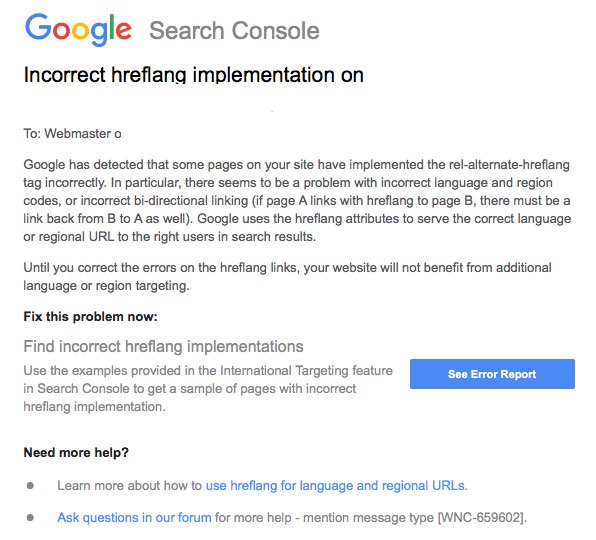Click the bullet beside 'Ask questions in our forum'
Viewport: 596px width, 540px height.
30,518
